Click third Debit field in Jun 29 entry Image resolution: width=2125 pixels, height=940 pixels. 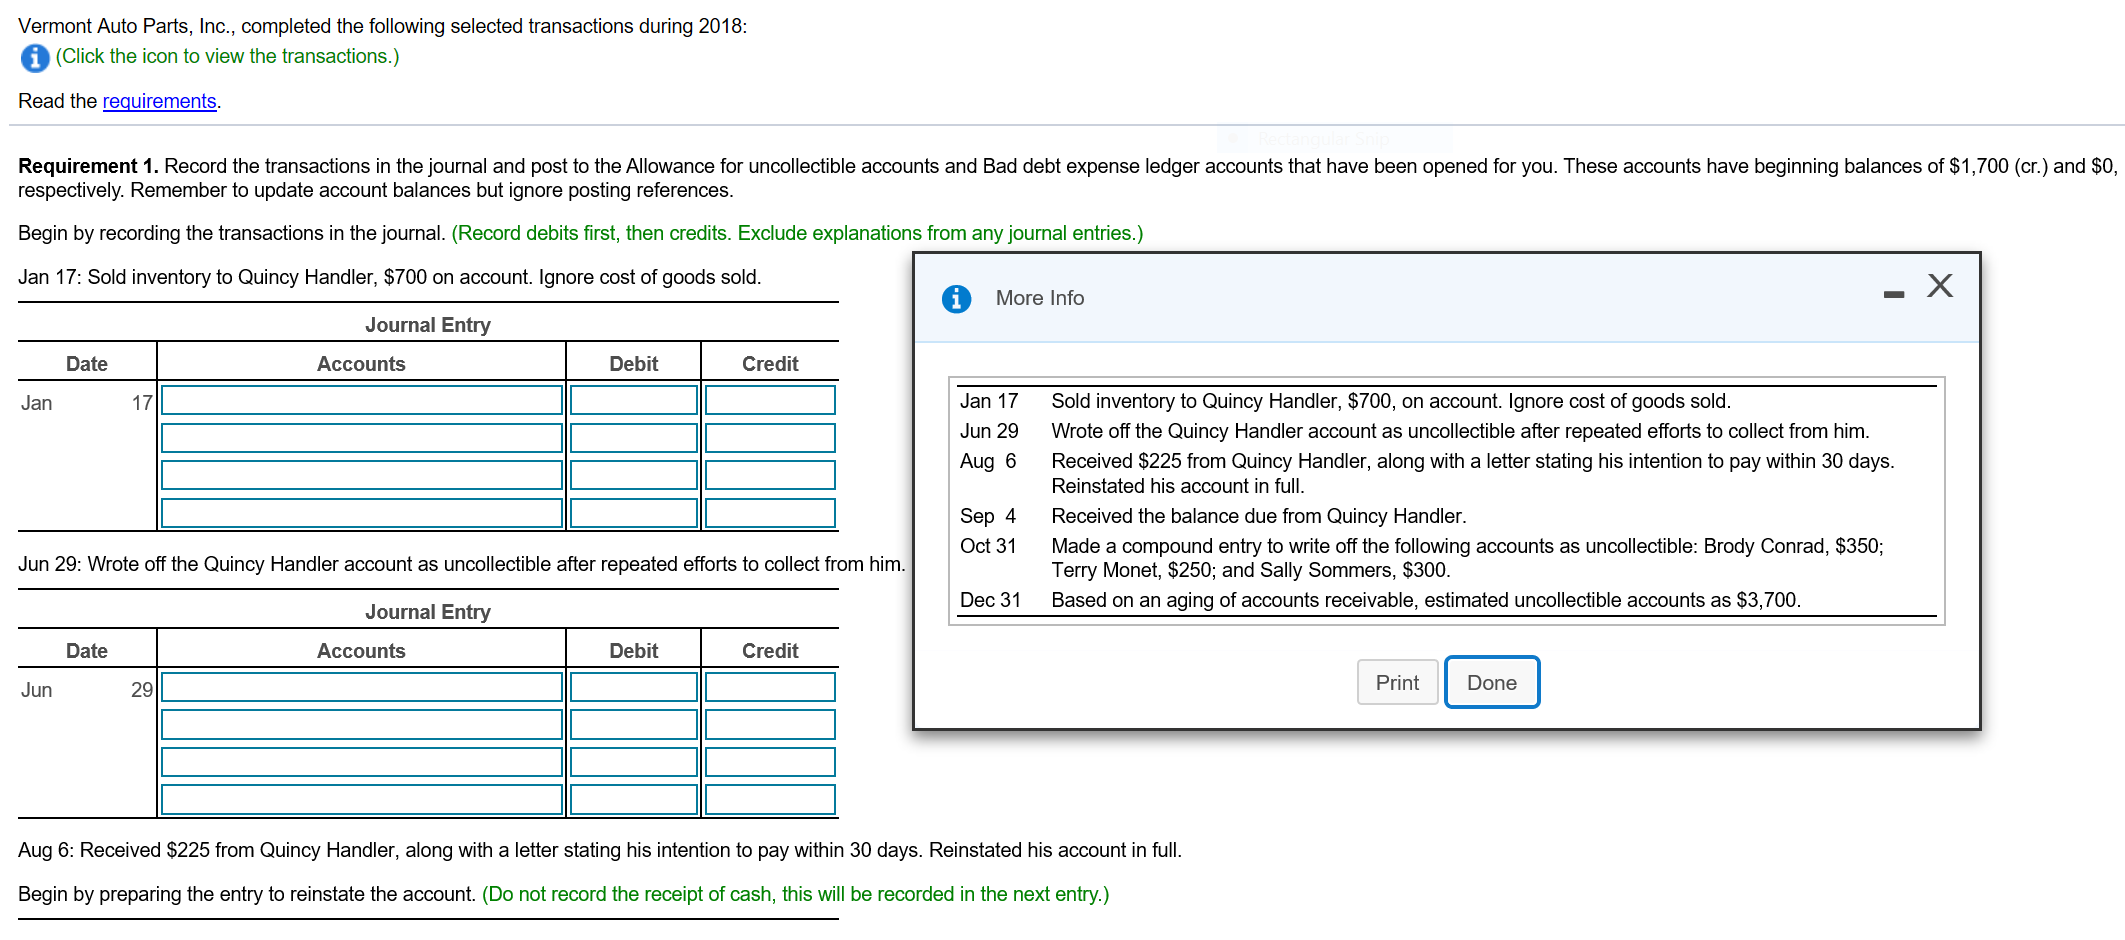[634, 762]
